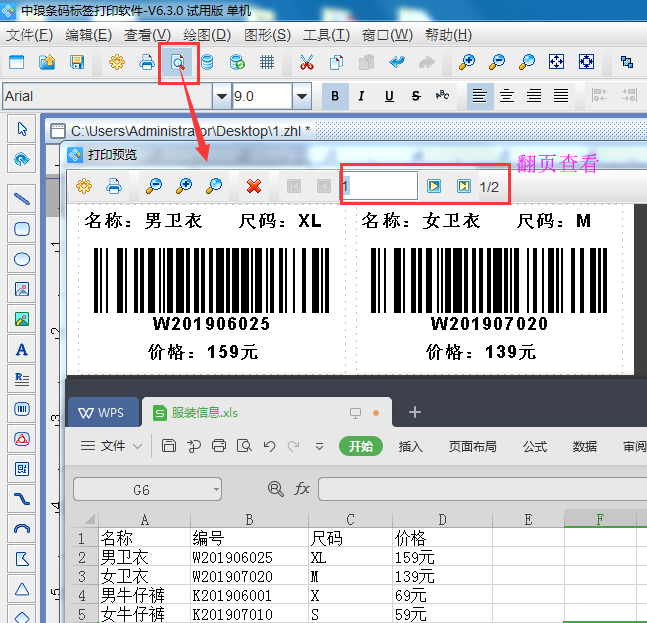
Task: Expand the Arial font dropdown
Action: click(x=221, y=96)
